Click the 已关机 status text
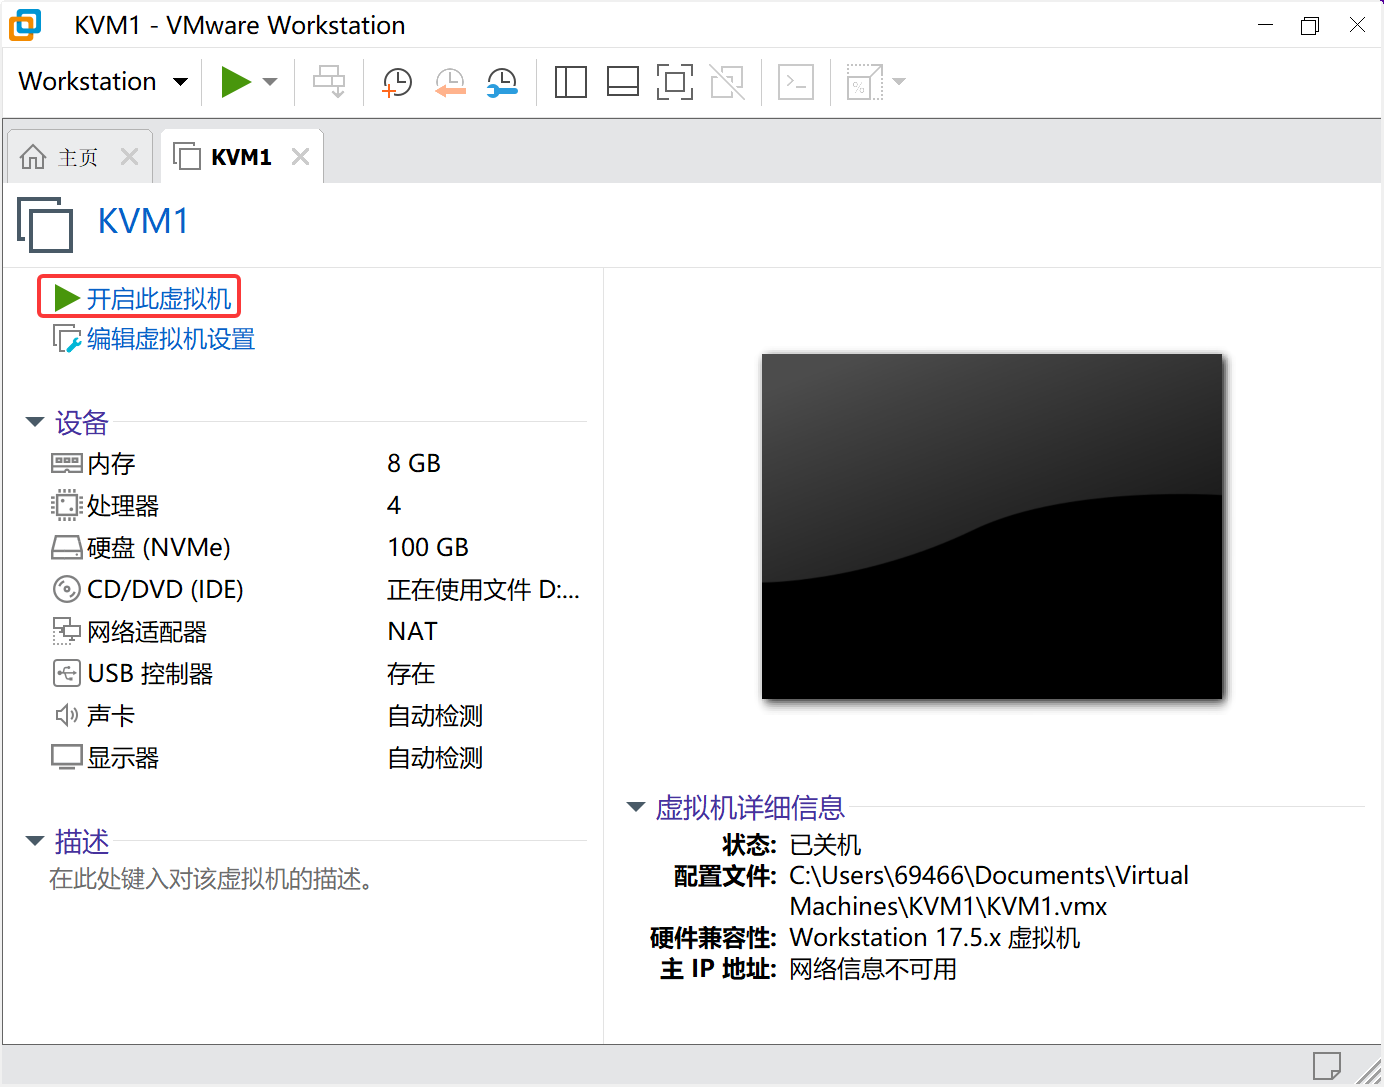 click(x=825, y=845)
